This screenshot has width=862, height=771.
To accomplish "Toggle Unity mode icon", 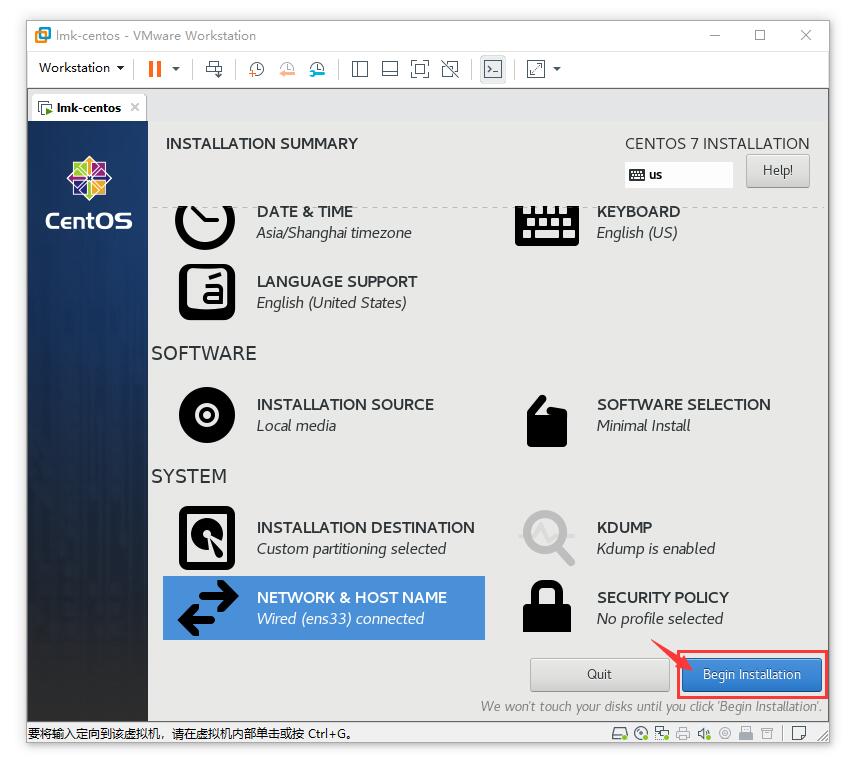I will [450, 69].
